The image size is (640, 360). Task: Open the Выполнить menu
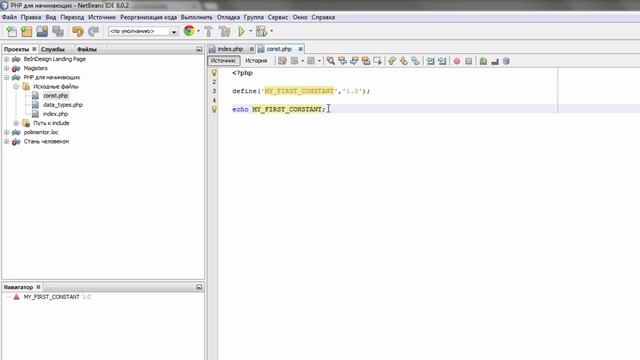pyautogui.click(x=197, y=17)
